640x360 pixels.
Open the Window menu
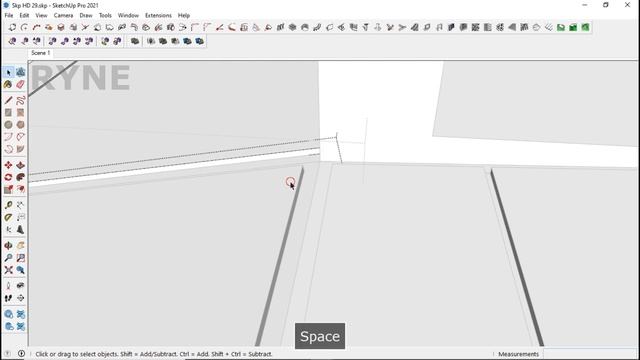128,16
